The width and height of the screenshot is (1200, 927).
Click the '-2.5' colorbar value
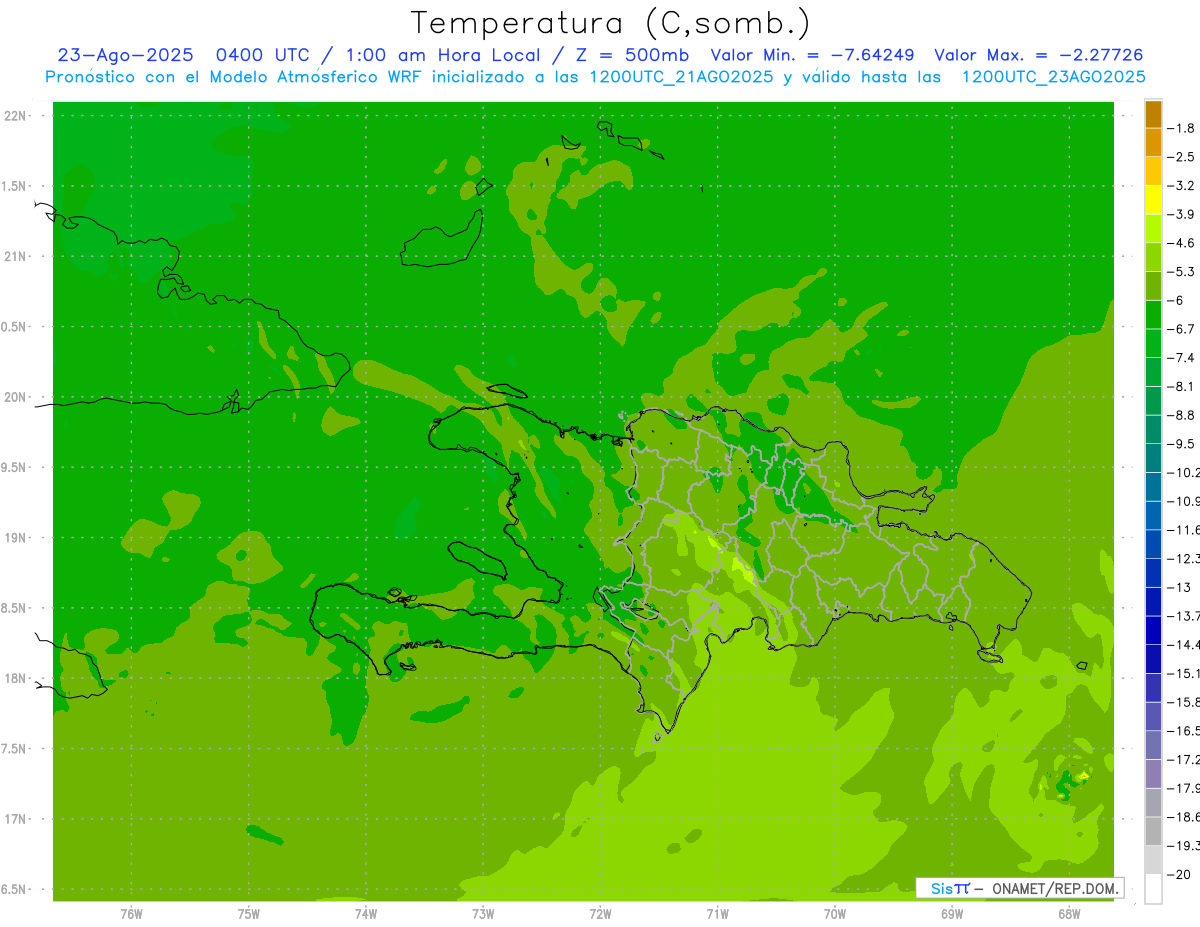[1181, 157]
